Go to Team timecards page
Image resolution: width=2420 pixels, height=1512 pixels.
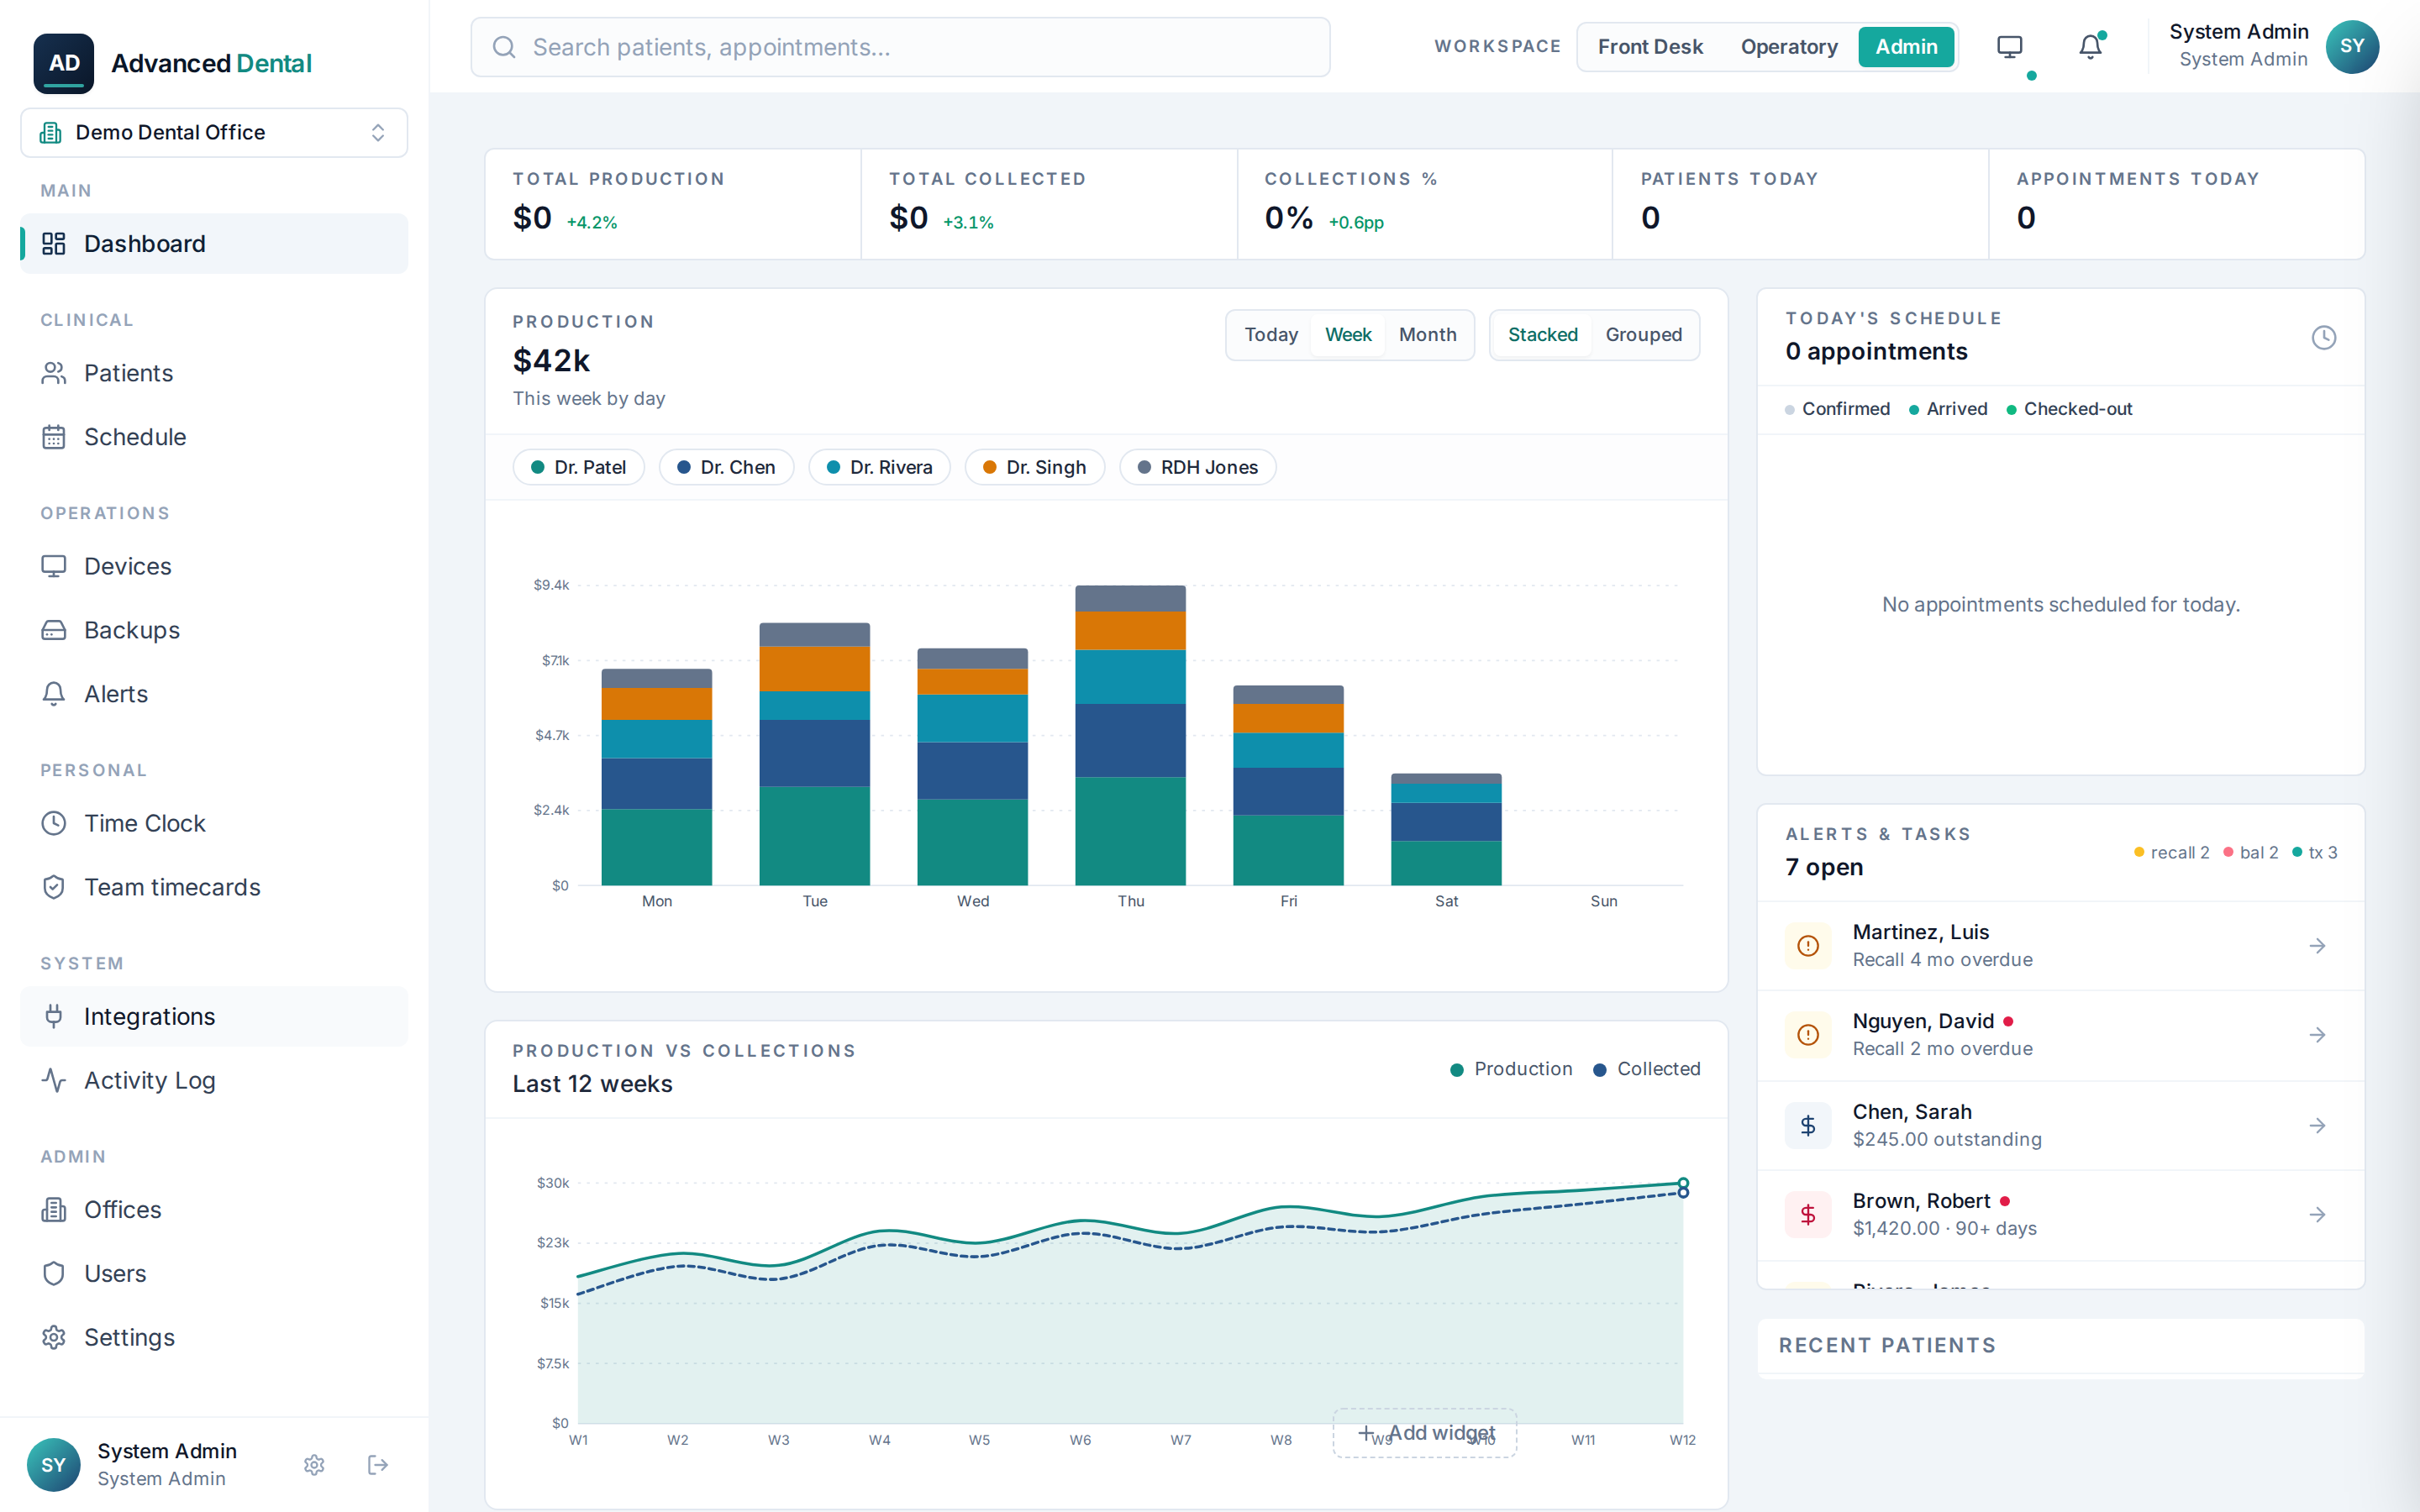[x=214, y=887]
